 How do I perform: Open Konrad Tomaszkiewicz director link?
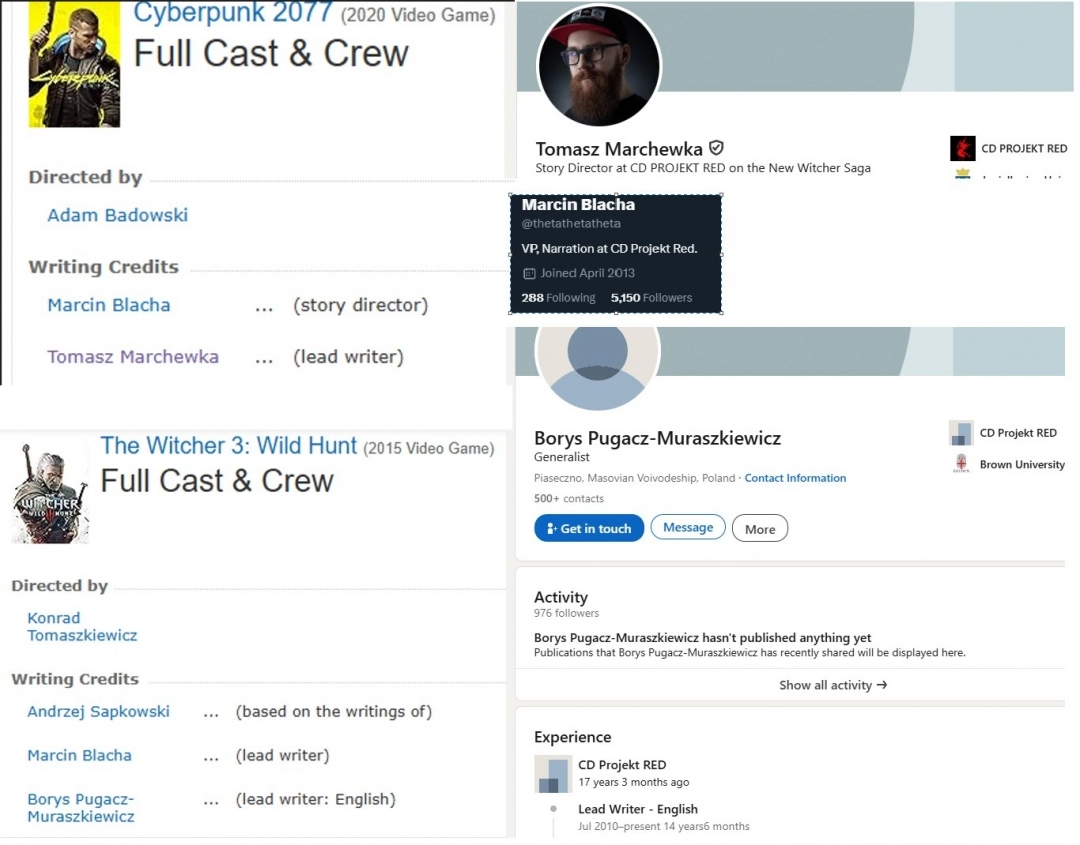82,627
